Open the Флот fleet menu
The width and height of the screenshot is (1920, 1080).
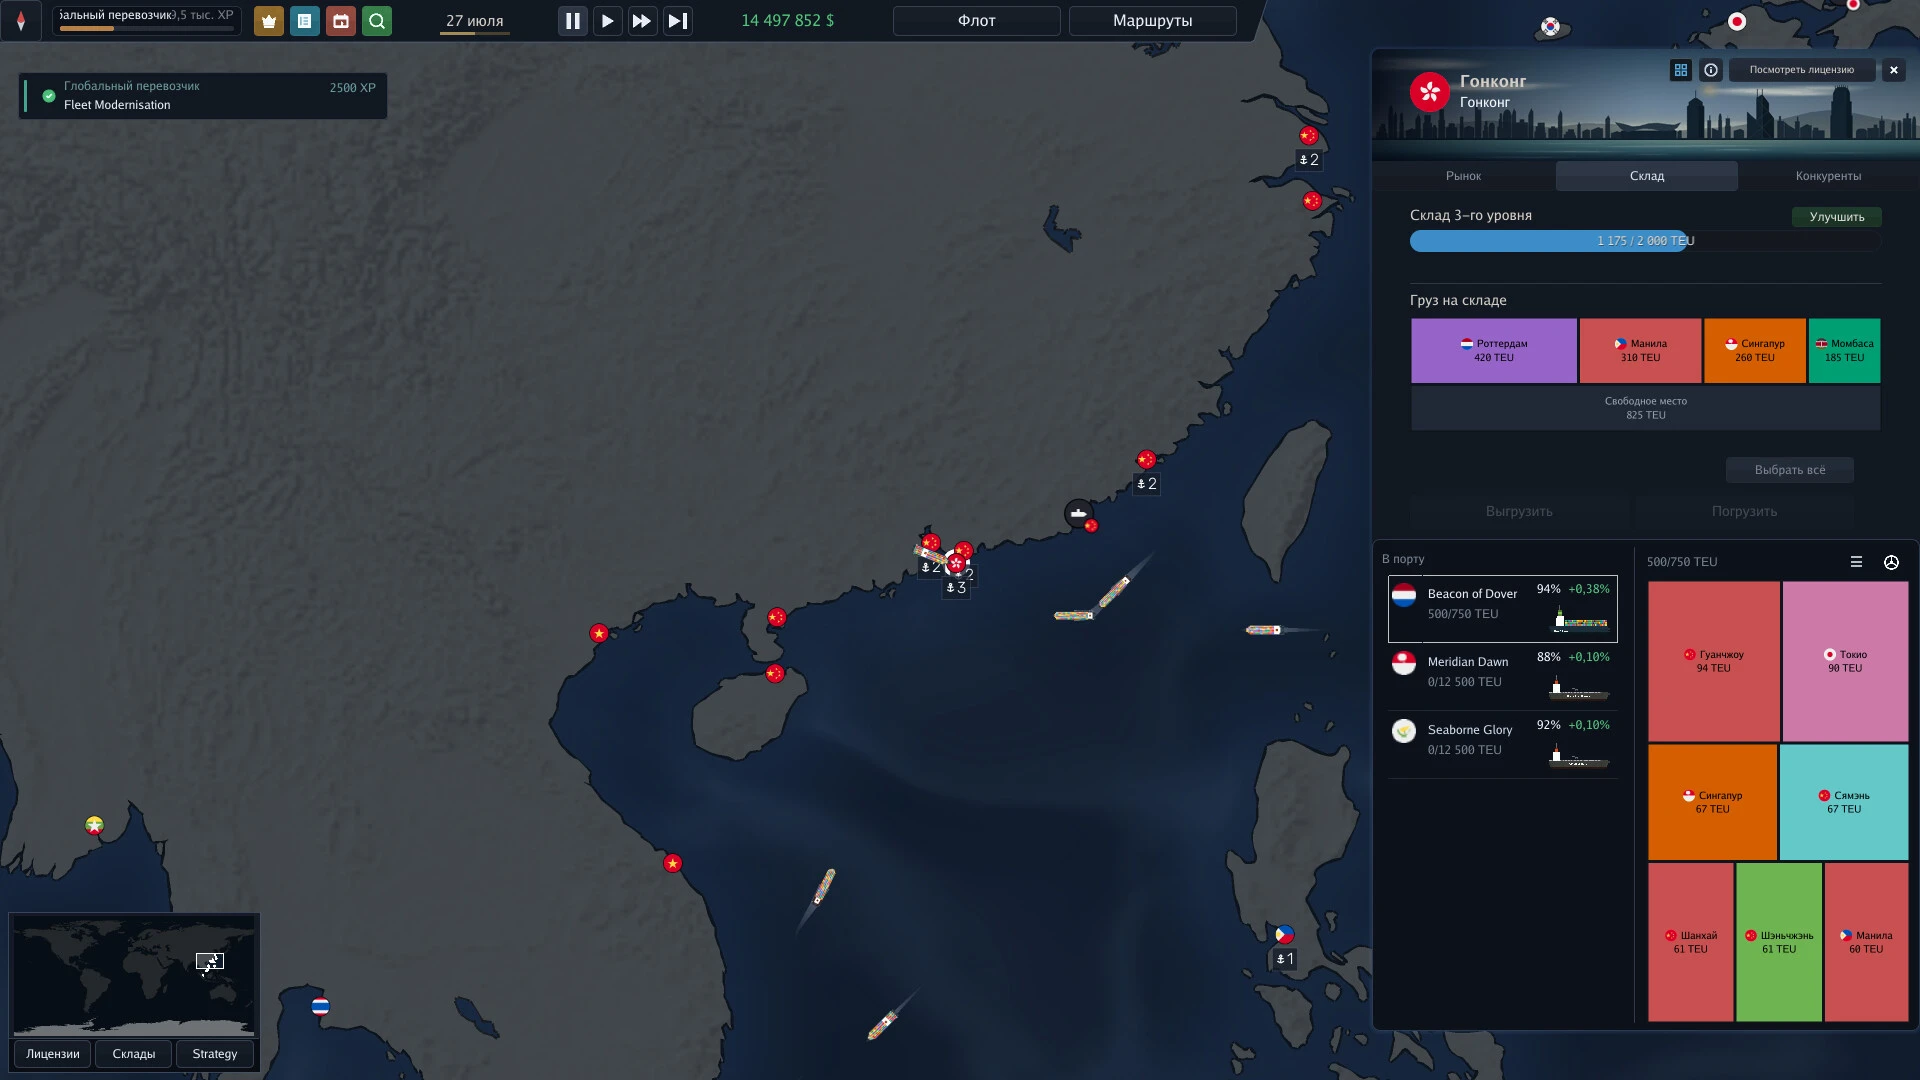coord(976,21)
